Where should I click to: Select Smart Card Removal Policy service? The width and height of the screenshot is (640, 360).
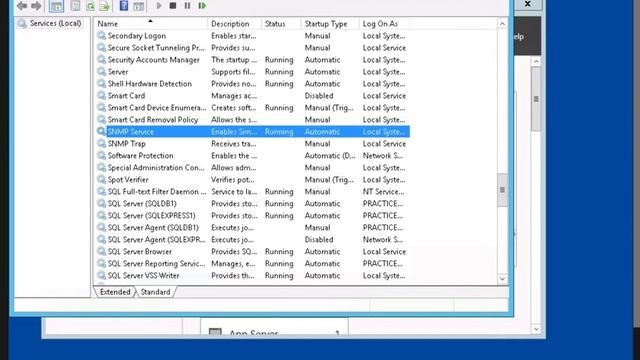tap(253, 120)
